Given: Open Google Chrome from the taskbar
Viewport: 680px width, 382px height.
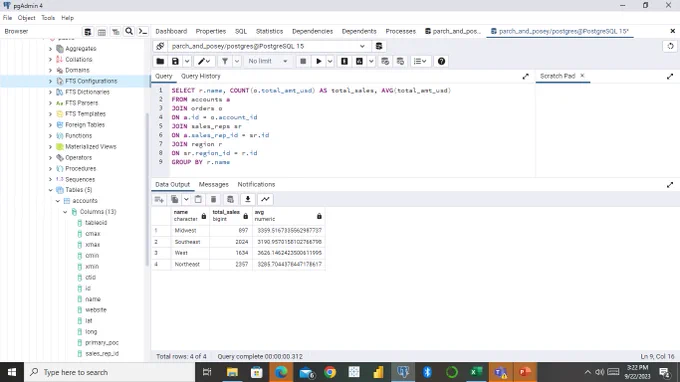Looking at the screenshot, I should click(330, 372).
